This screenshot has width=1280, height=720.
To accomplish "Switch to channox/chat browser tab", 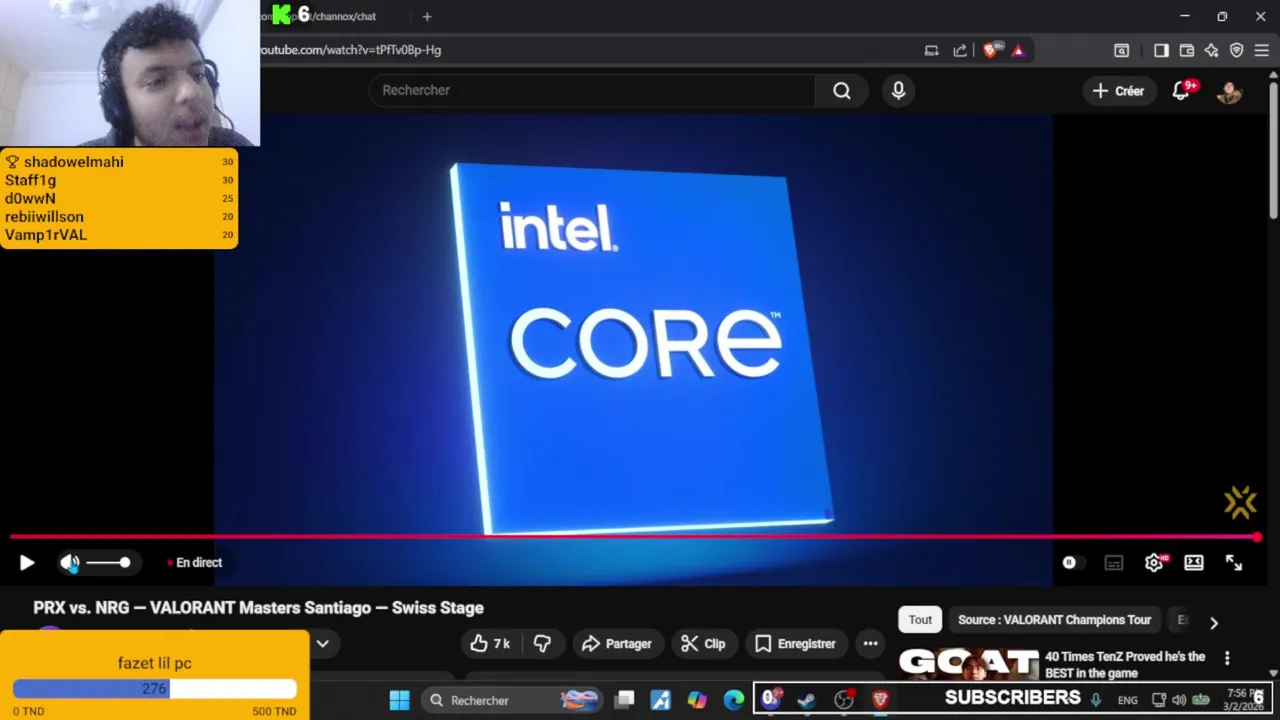I will coord(336,16).
